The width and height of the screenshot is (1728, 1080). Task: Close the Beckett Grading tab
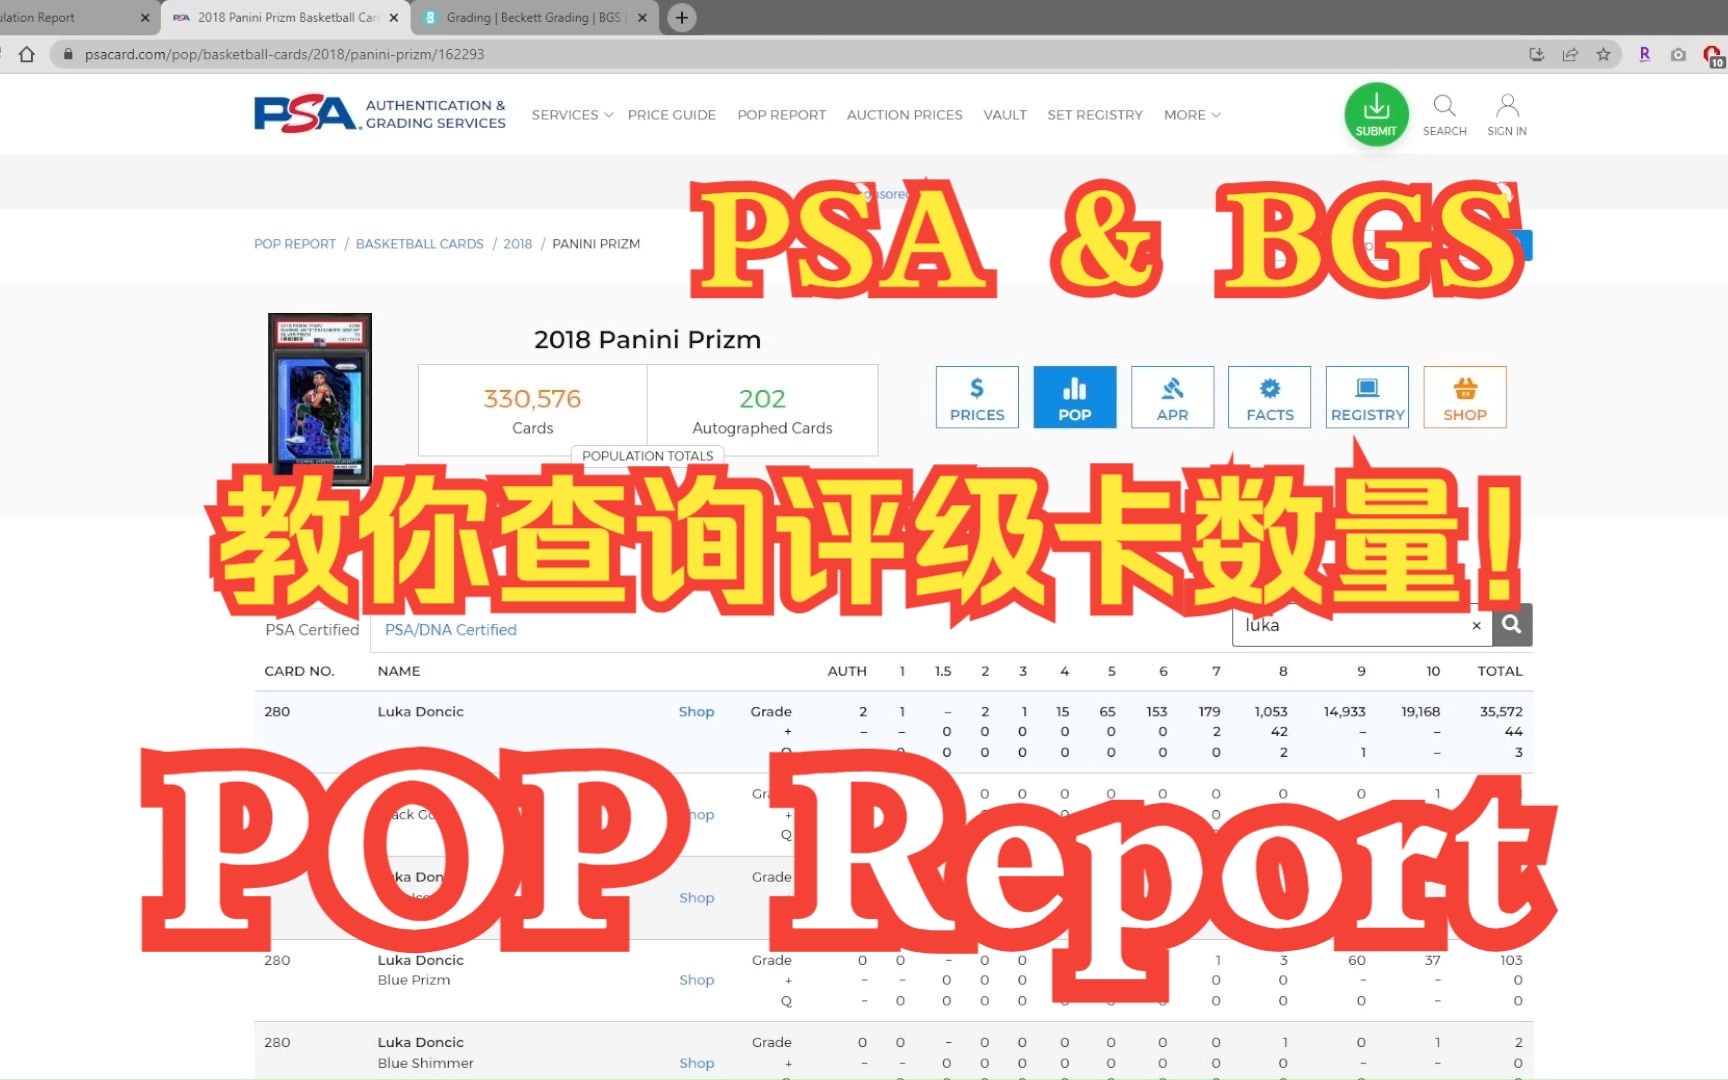coord(642,17)
